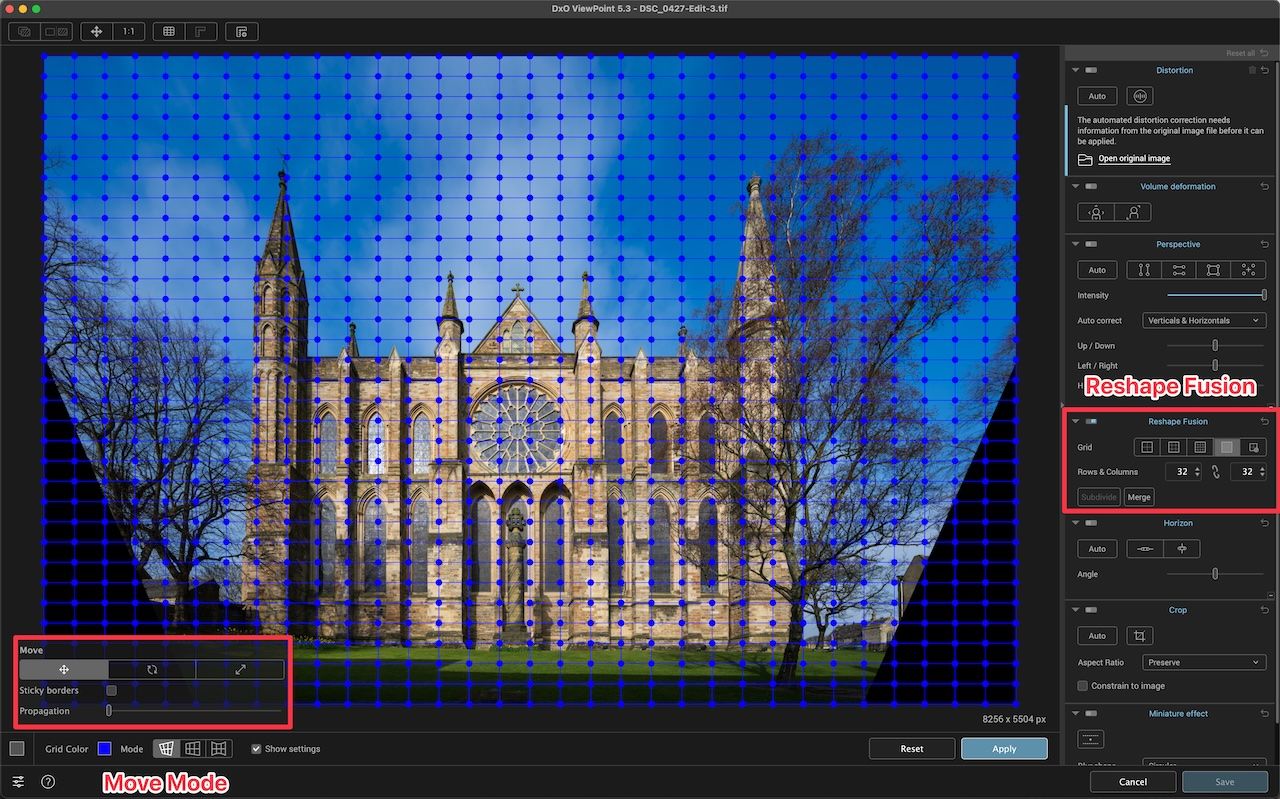Click the Merge button in Reshape Fusion
The image size is (1280, 799).
[1139, 497]
